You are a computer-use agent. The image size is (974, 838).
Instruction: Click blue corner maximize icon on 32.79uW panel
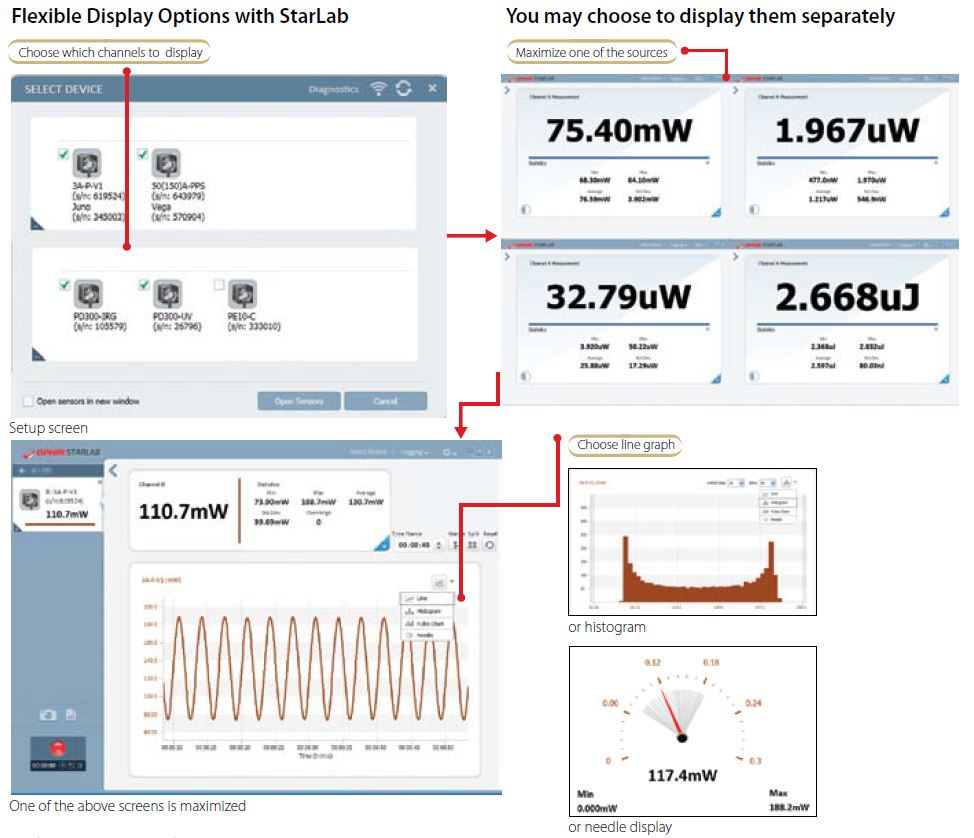(716, 378)
